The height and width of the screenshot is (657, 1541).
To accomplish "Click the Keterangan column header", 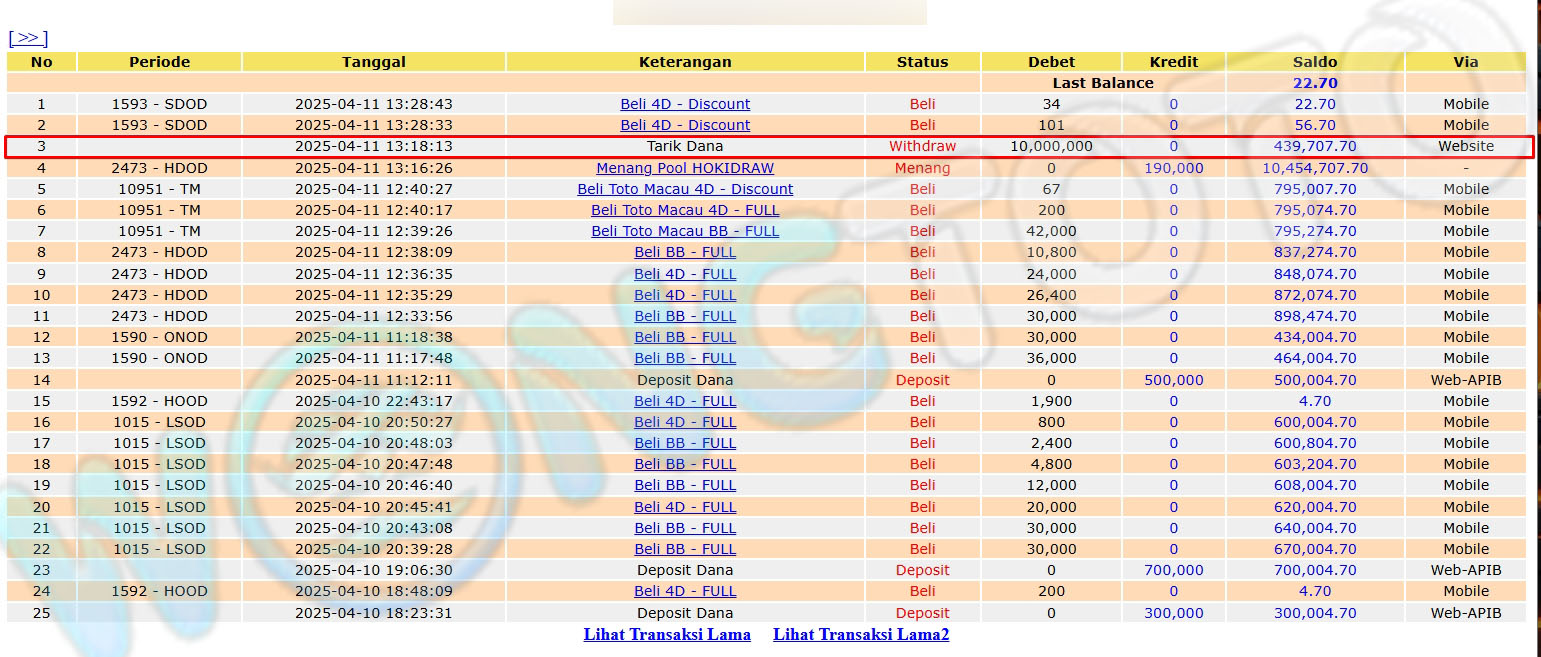I will [x=685, y=62].
